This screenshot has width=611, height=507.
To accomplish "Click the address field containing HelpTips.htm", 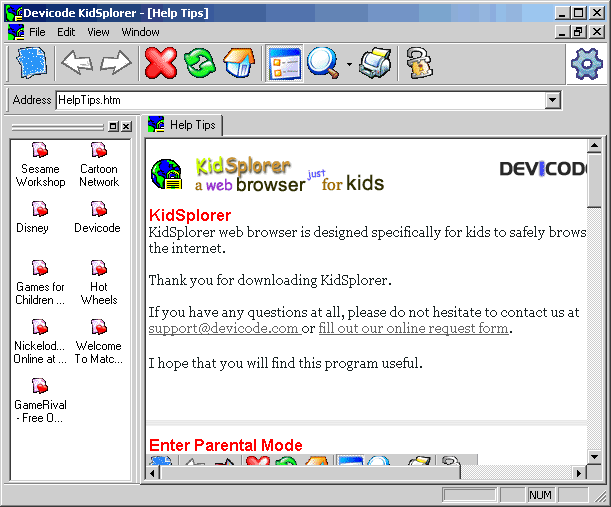I will [300, 100].
